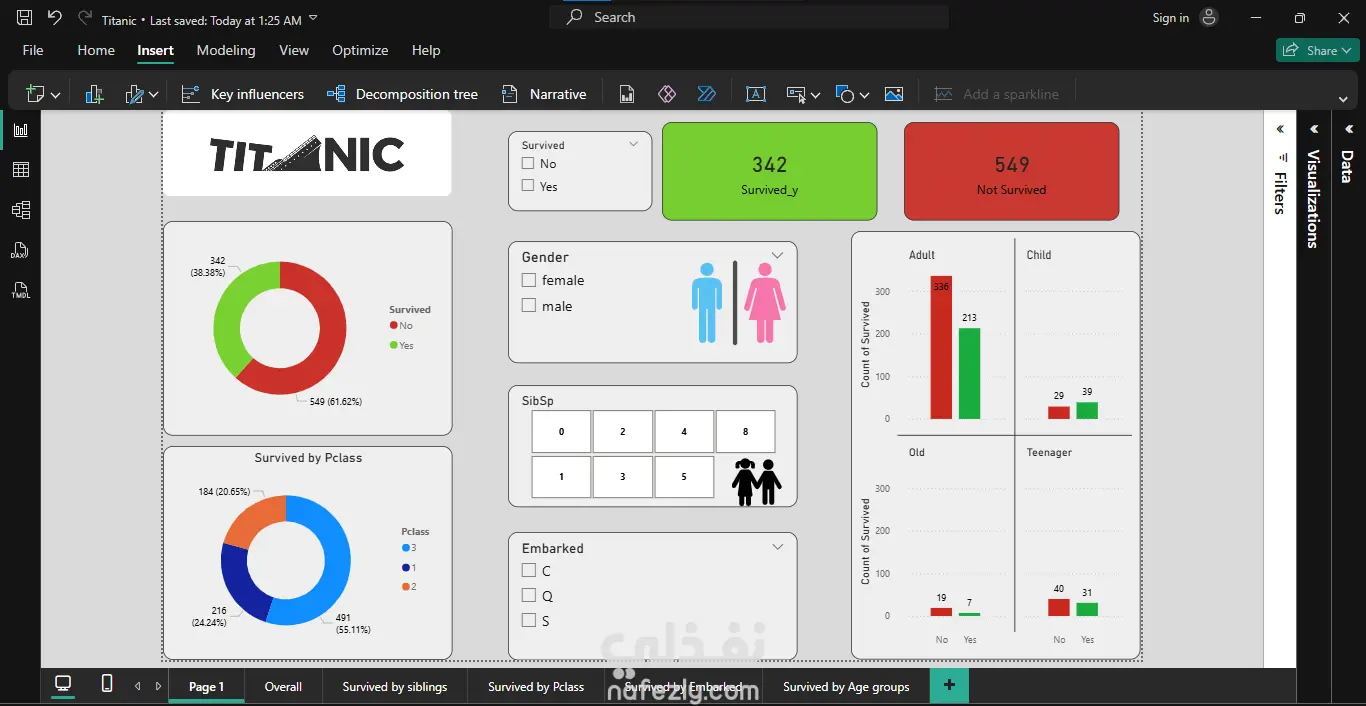Insert a Narrative visual
This screenshot has width=1366, height=706.
coord(544,94)
